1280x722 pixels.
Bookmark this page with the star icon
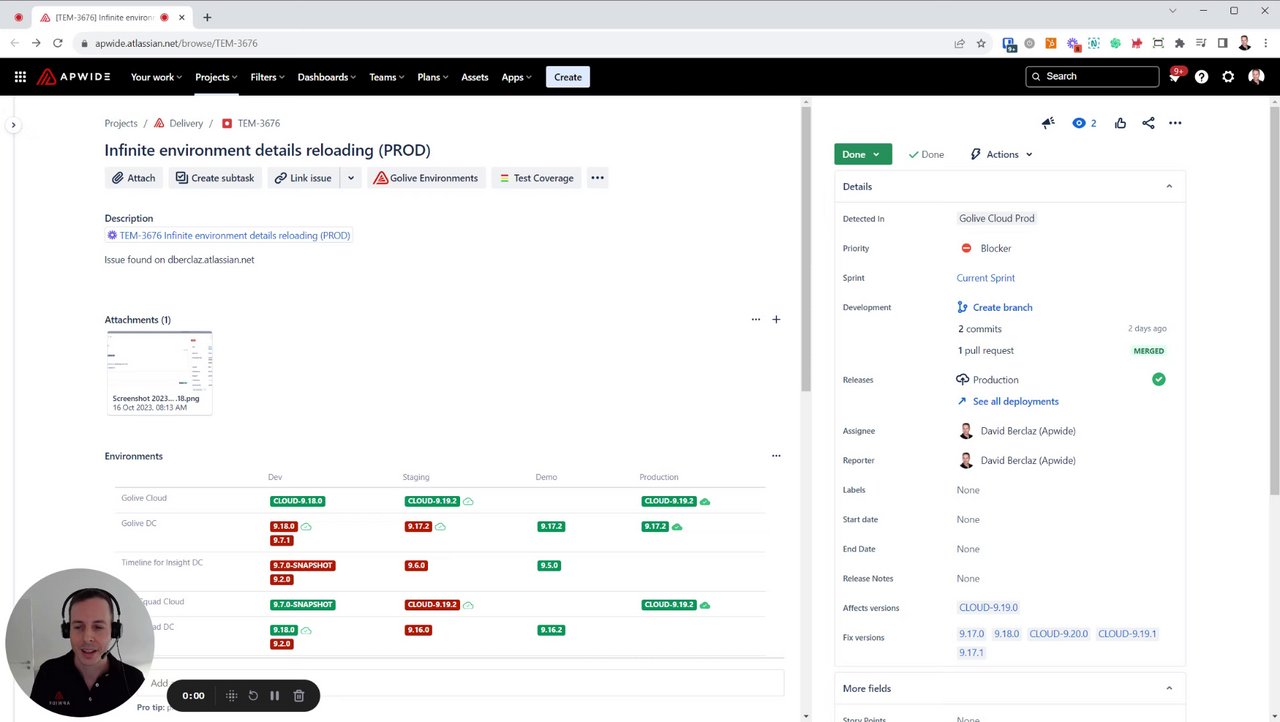981,43
